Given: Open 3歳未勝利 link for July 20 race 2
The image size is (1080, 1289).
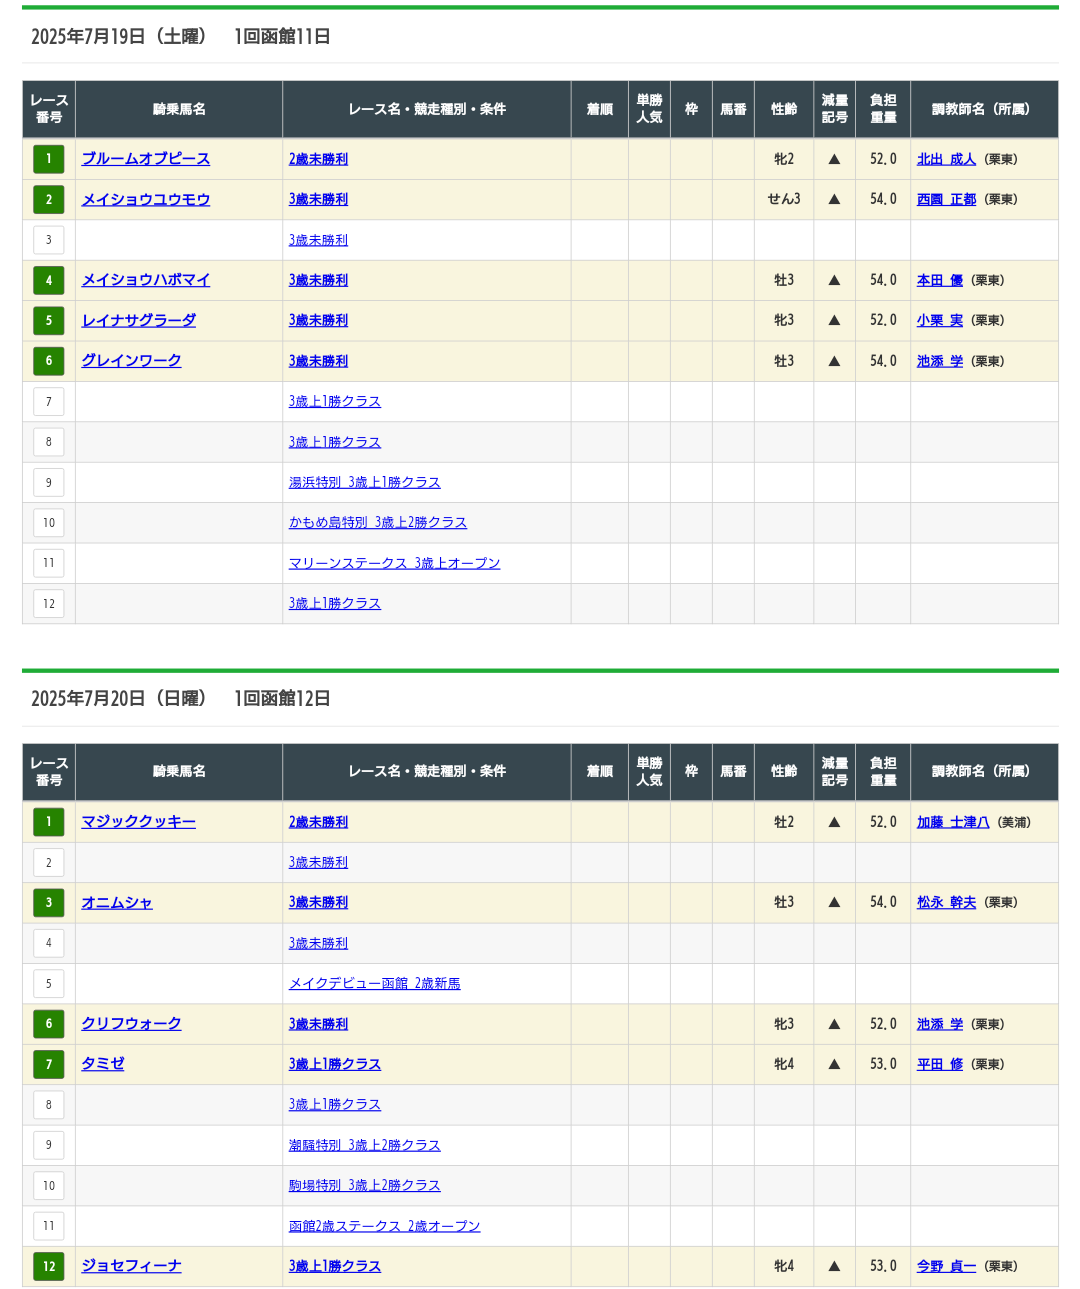Looking at the screenshot, I should click(x=318, y=862).
